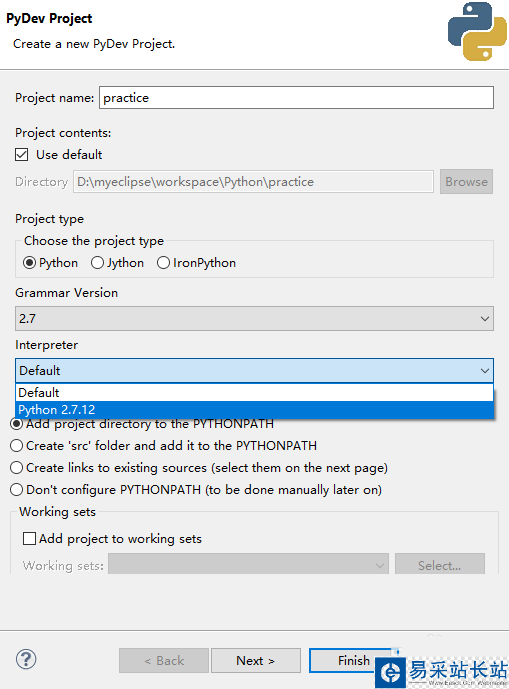
Task: Collapse the Interpreter combo box arrow
Action: [484, 371]
